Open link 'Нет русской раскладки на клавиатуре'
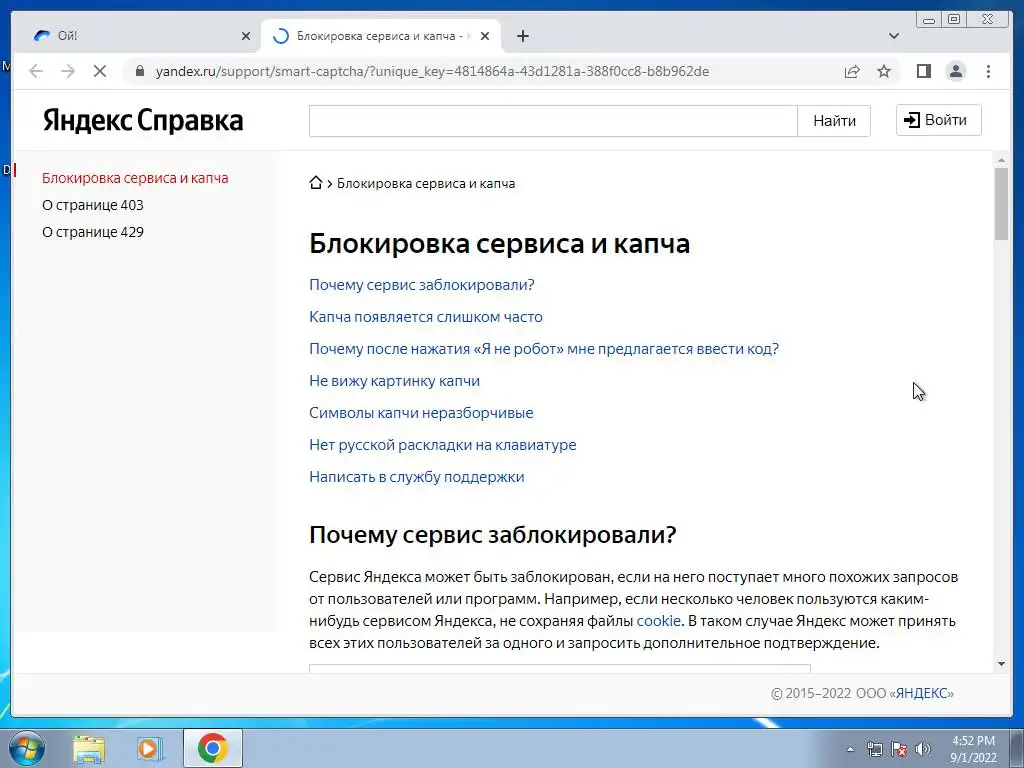 click(x=443, y=445)
